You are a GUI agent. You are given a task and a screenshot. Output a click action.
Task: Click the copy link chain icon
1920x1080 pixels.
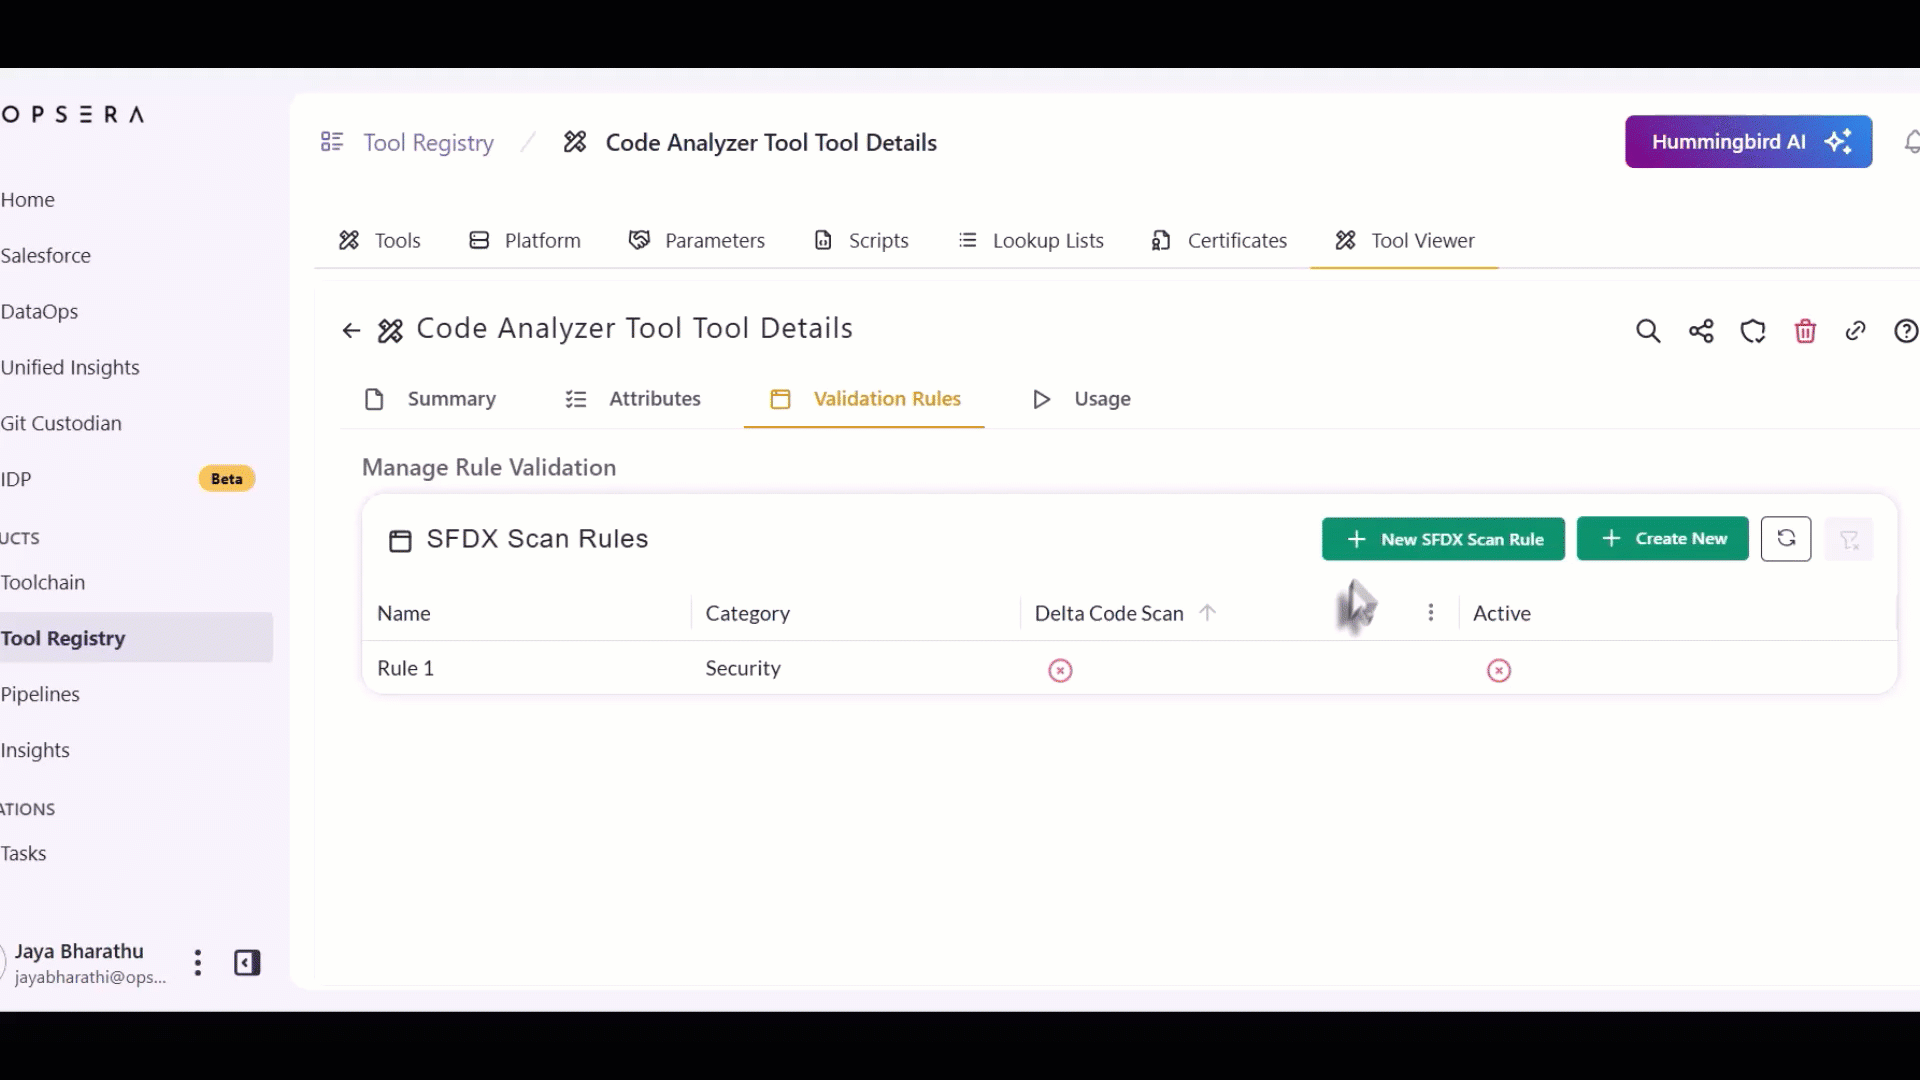[x=1856, y=331]
